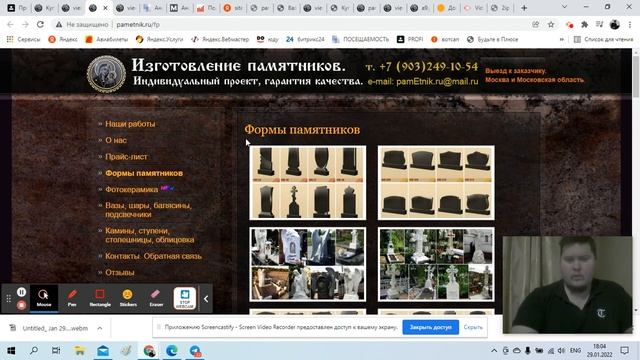Open the Windows Start menu
640x360 pixels.
pos(11,351)
